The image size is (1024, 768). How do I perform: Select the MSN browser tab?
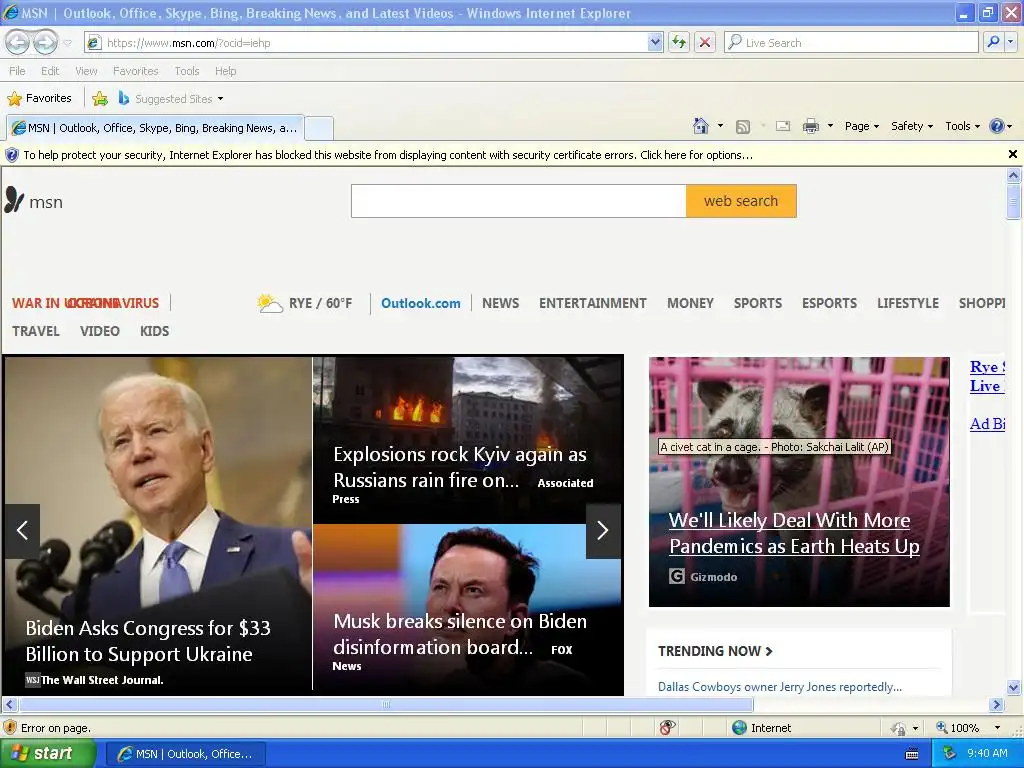[x=155, y=128]
